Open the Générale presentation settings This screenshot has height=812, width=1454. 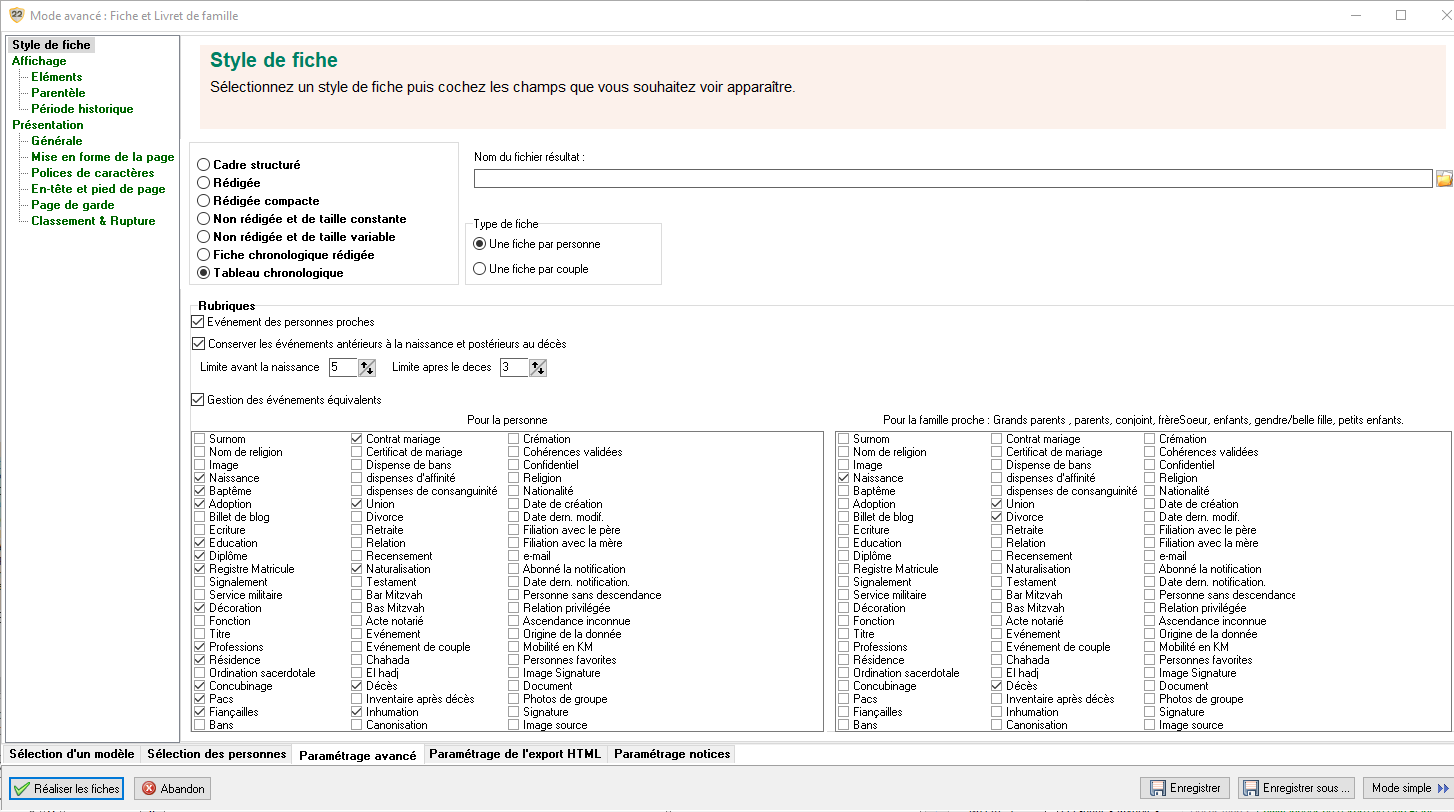click(x=56, y=141)
